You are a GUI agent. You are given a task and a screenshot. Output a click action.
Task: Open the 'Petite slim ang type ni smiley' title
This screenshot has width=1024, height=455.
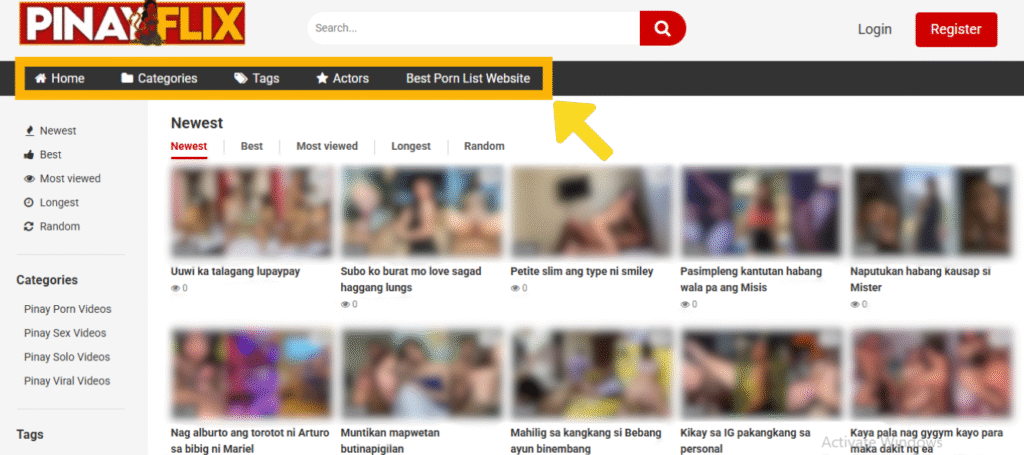(581, 272)
